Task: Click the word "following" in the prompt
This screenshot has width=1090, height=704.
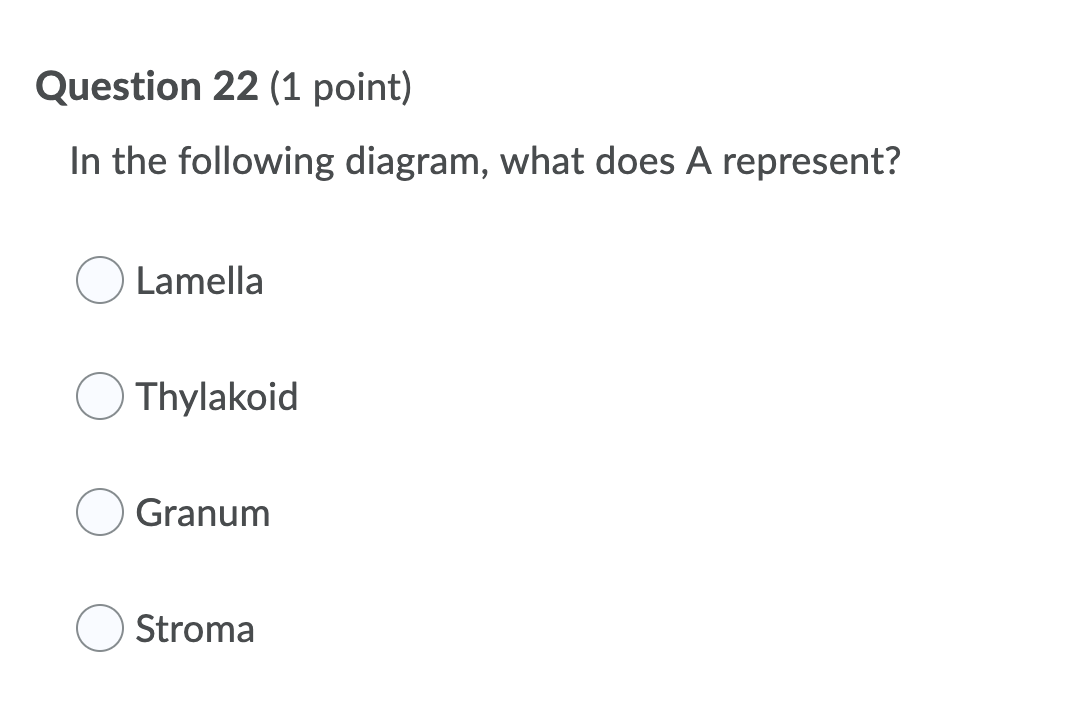Action: pyautogui.click(x=257, y=161)
